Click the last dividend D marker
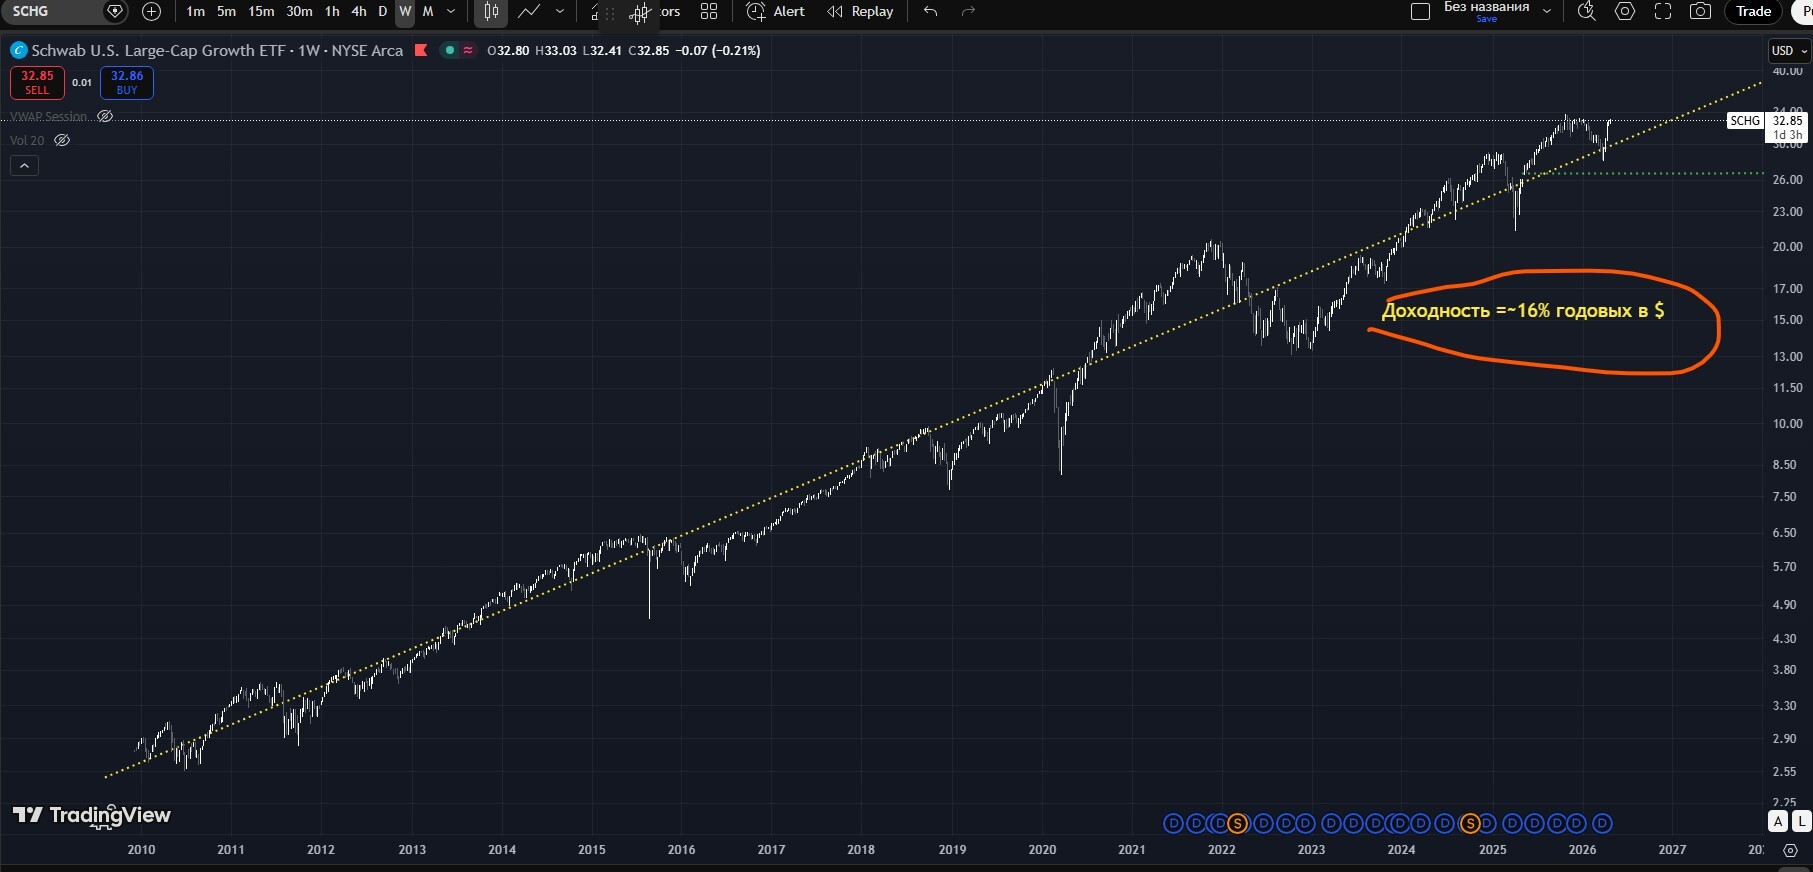 point(1602,823)
